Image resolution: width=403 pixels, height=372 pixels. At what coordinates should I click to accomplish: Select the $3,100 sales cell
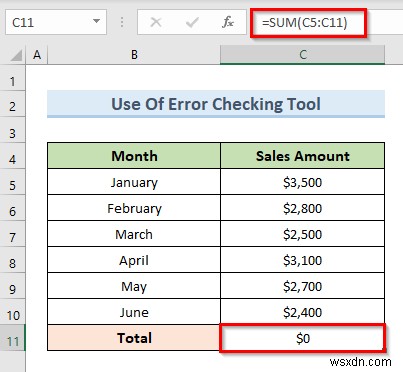point(303,260)
